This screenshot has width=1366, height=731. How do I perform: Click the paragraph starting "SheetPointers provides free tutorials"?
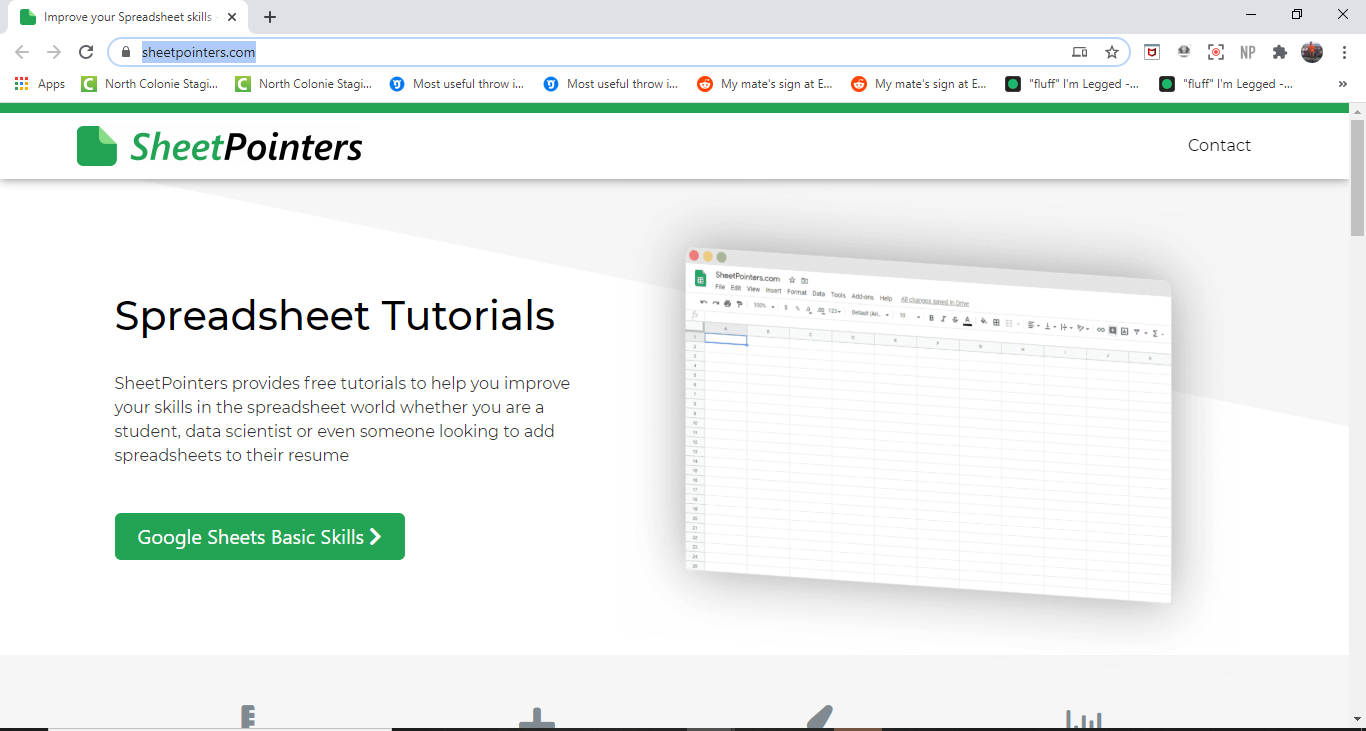(x=342, y=419)
